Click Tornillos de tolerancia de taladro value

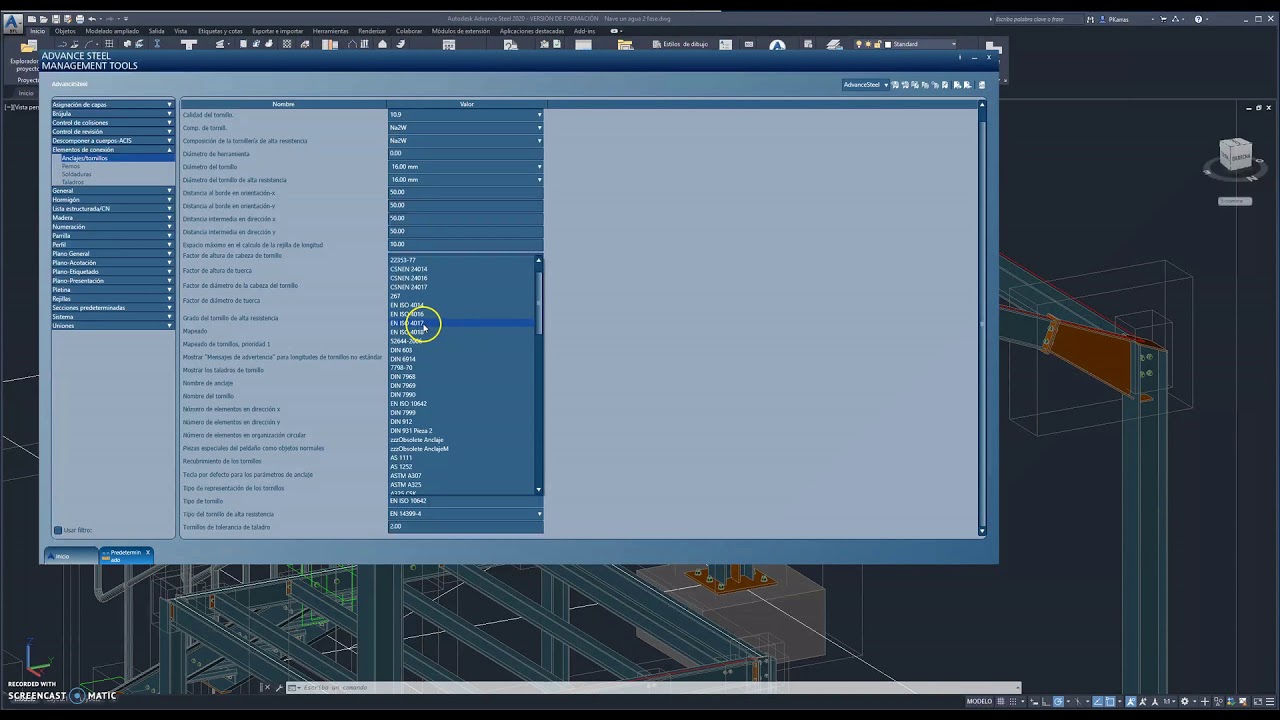pos(466,527)
